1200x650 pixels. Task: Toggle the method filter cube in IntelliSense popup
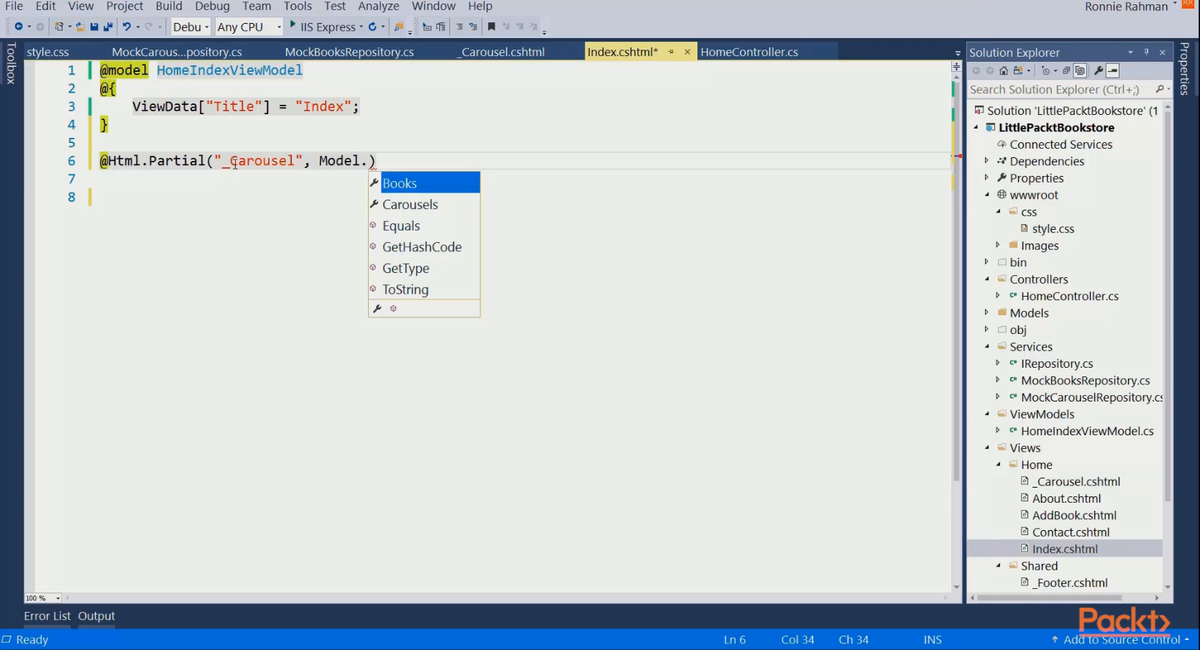[393, 308]
